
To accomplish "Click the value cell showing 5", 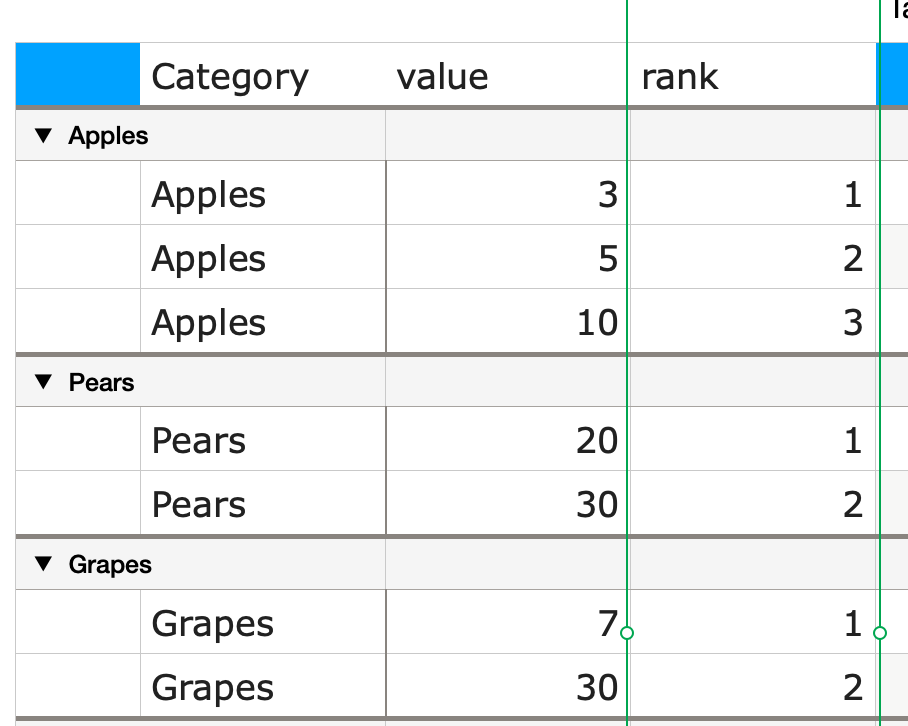I will pyautogui.click(x=507, y=257).
